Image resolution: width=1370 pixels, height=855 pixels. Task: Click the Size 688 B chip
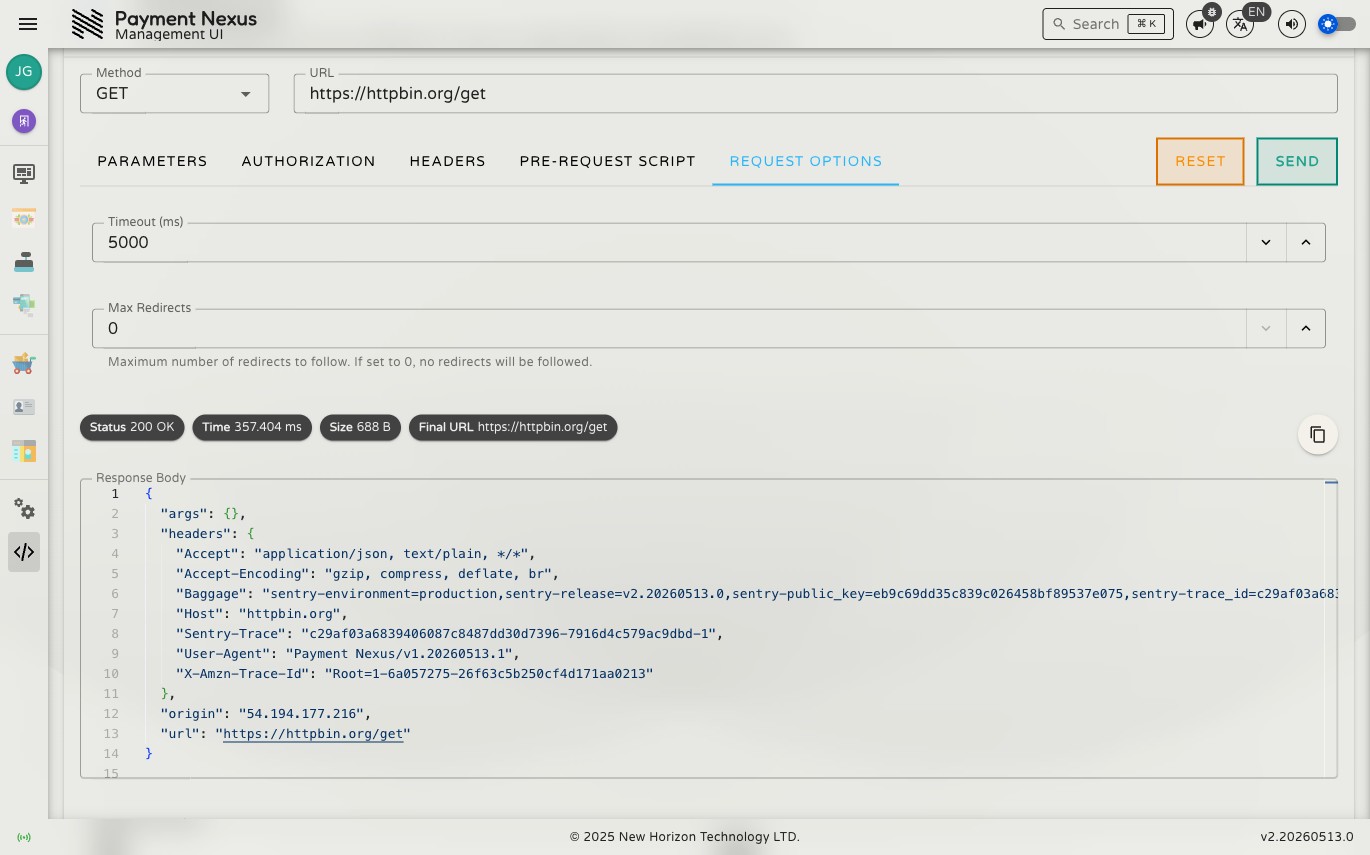pyautogui.click(x=360, y=427)
